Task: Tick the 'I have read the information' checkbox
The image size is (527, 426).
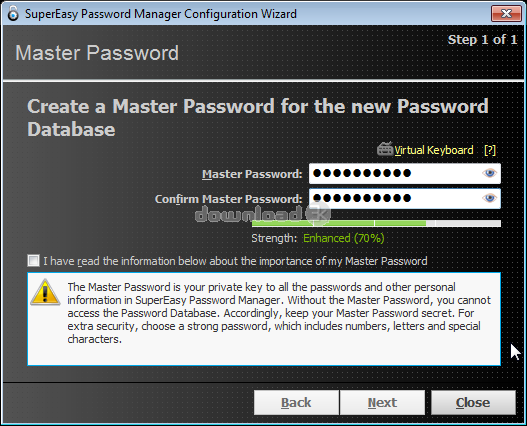Action: [x=33, y=261]
